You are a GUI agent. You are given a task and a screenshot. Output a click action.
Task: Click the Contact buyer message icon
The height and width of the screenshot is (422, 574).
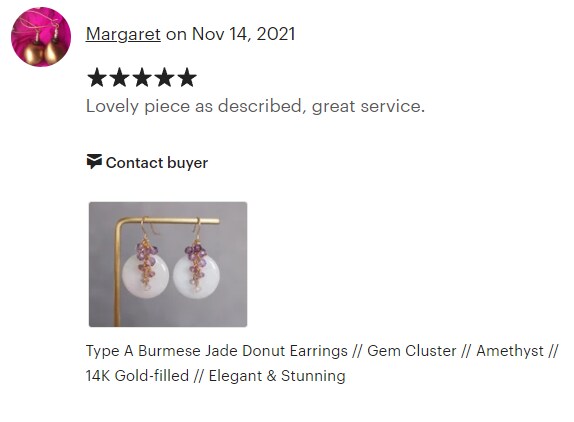tap(94, 161)
